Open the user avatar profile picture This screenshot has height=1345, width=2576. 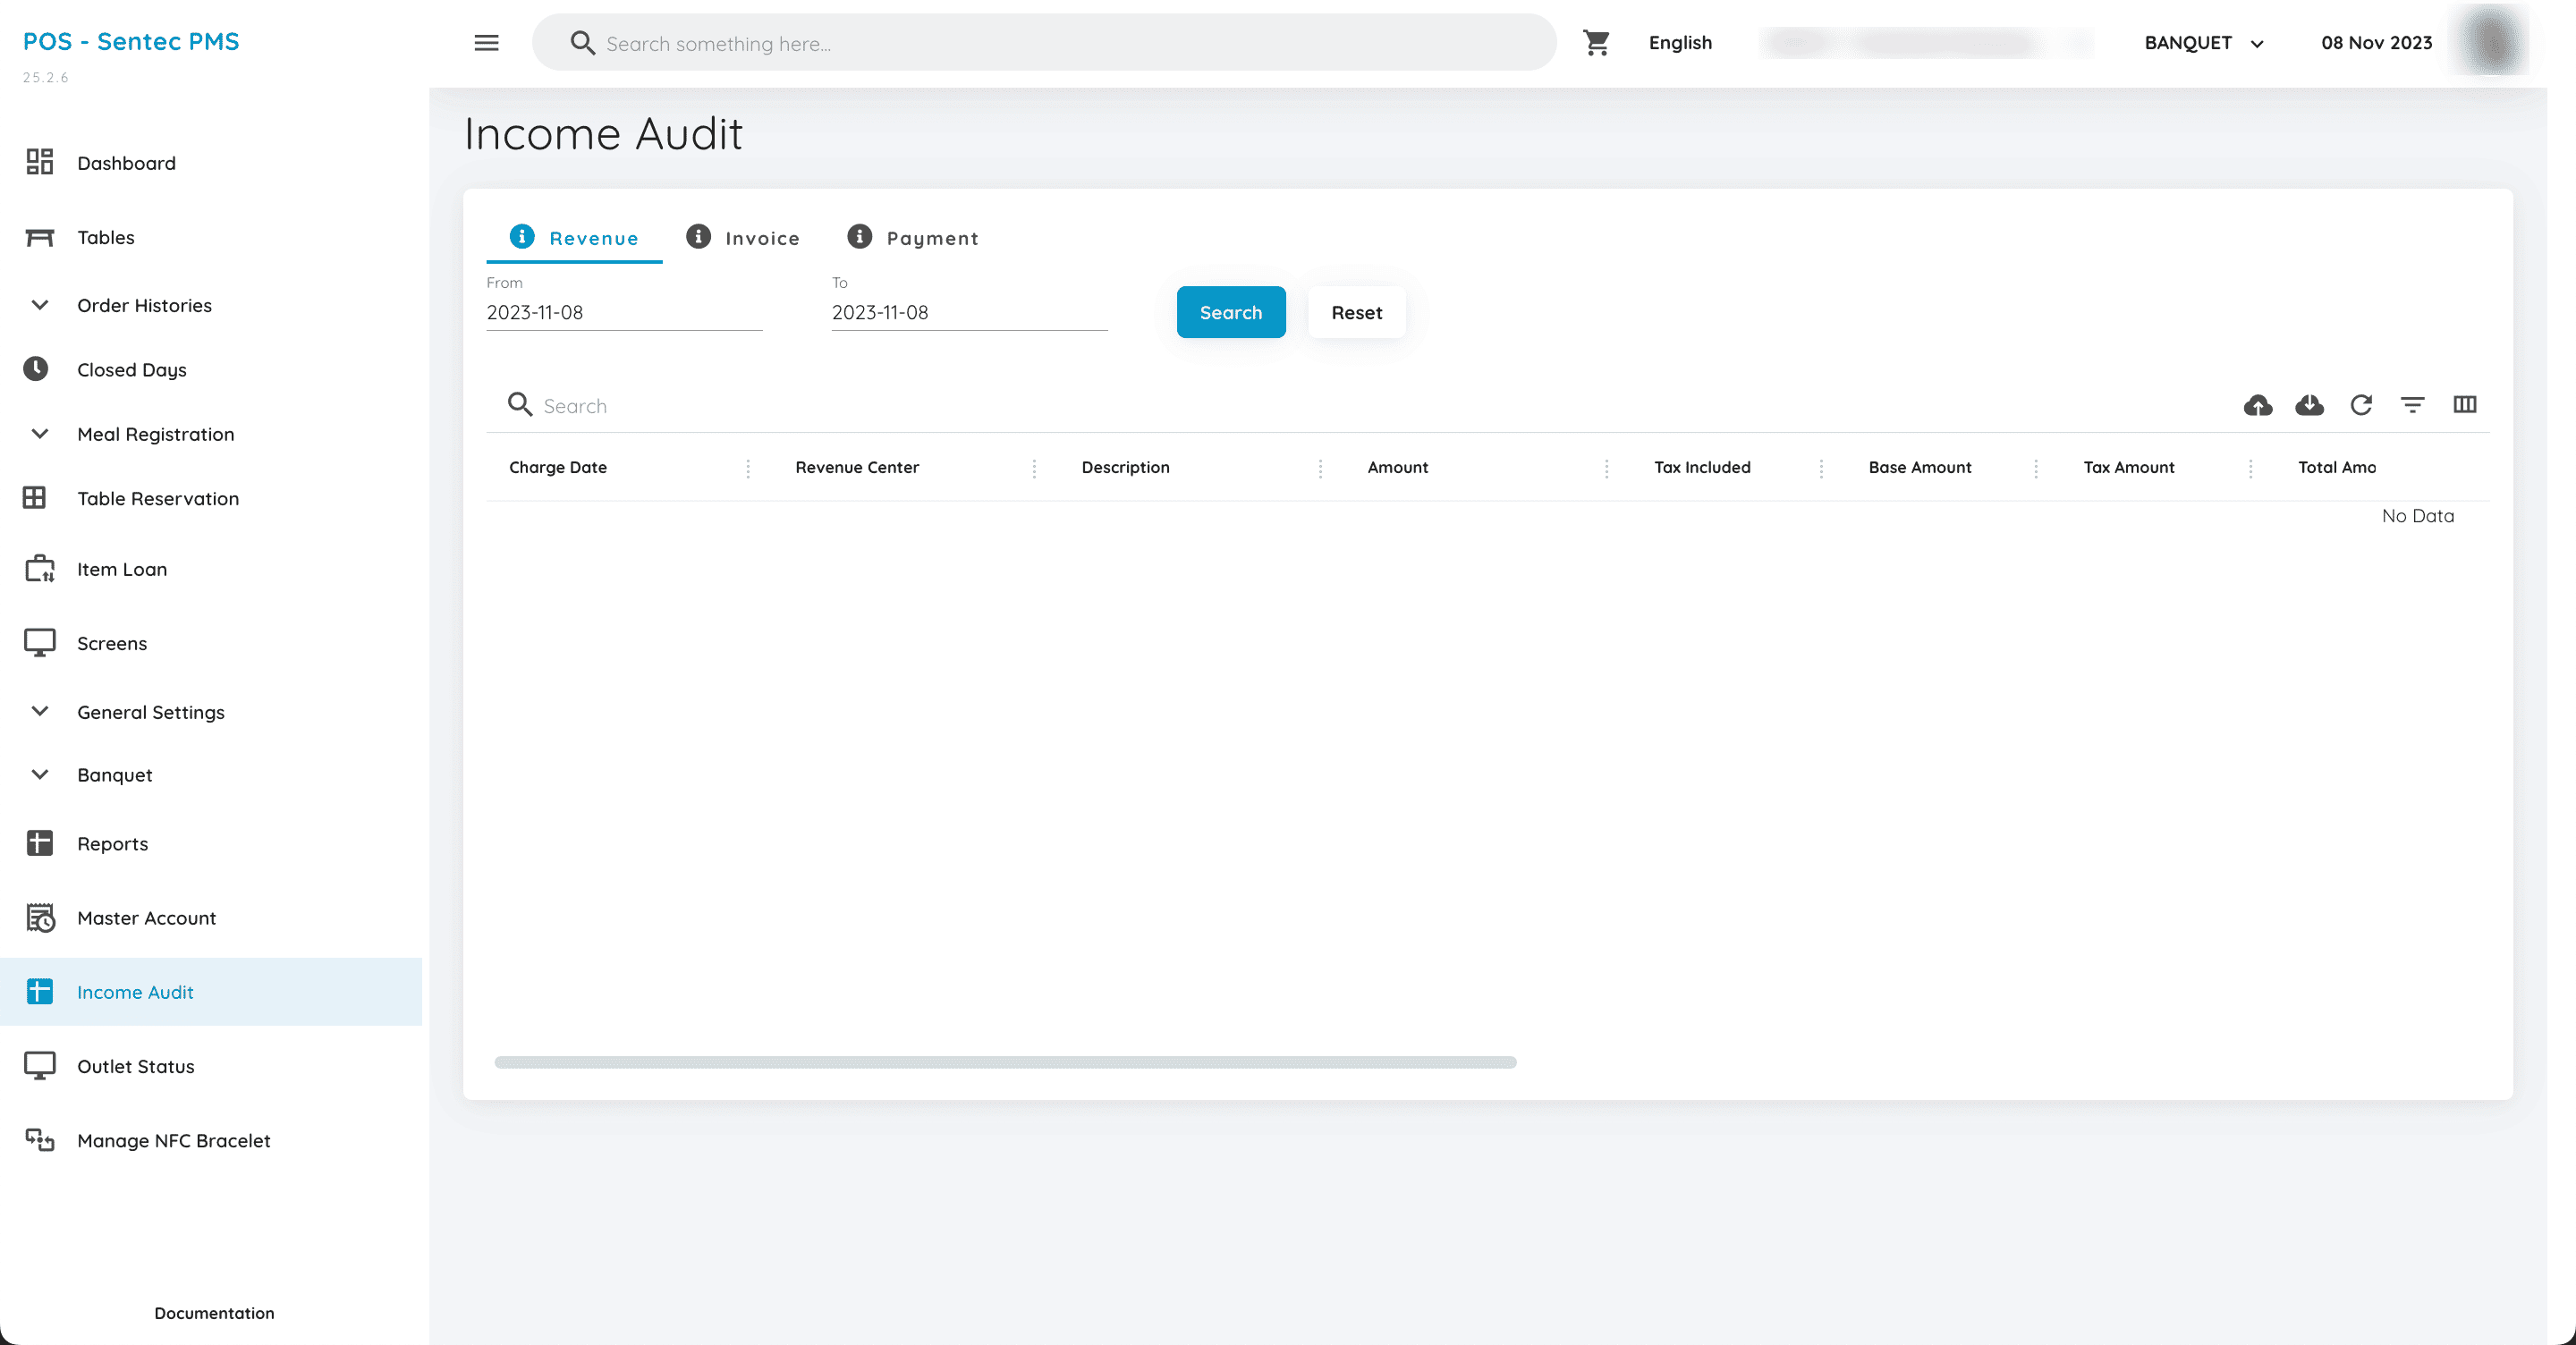(2491, 41)
